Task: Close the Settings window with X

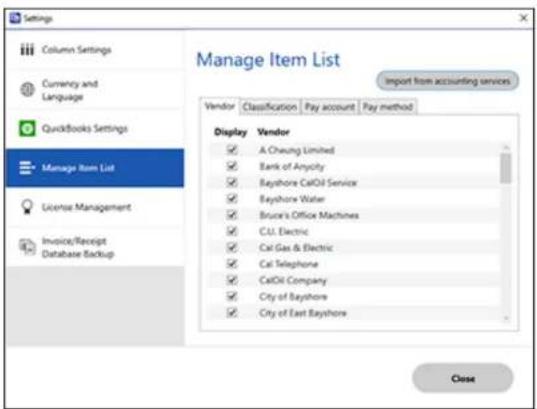Action: 524,18
